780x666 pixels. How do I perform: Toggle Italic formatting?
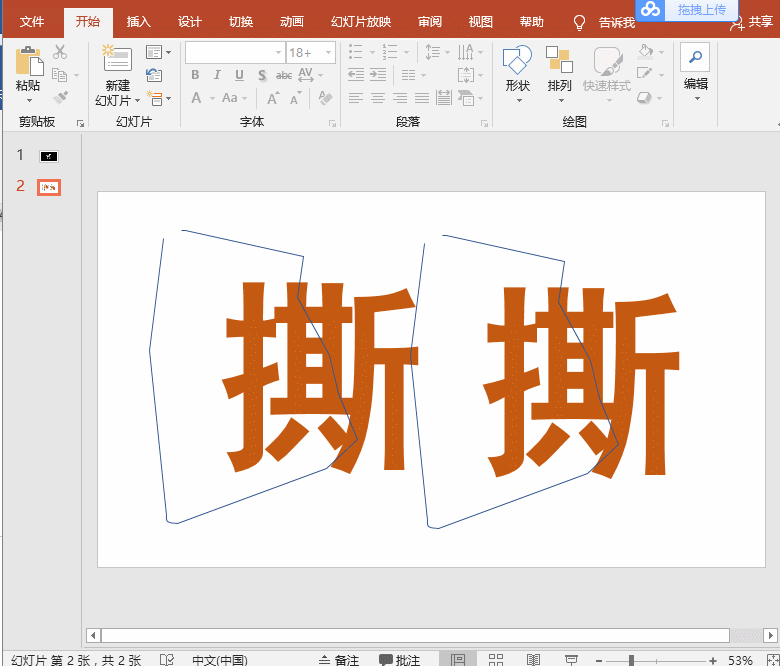coord(217,75)
